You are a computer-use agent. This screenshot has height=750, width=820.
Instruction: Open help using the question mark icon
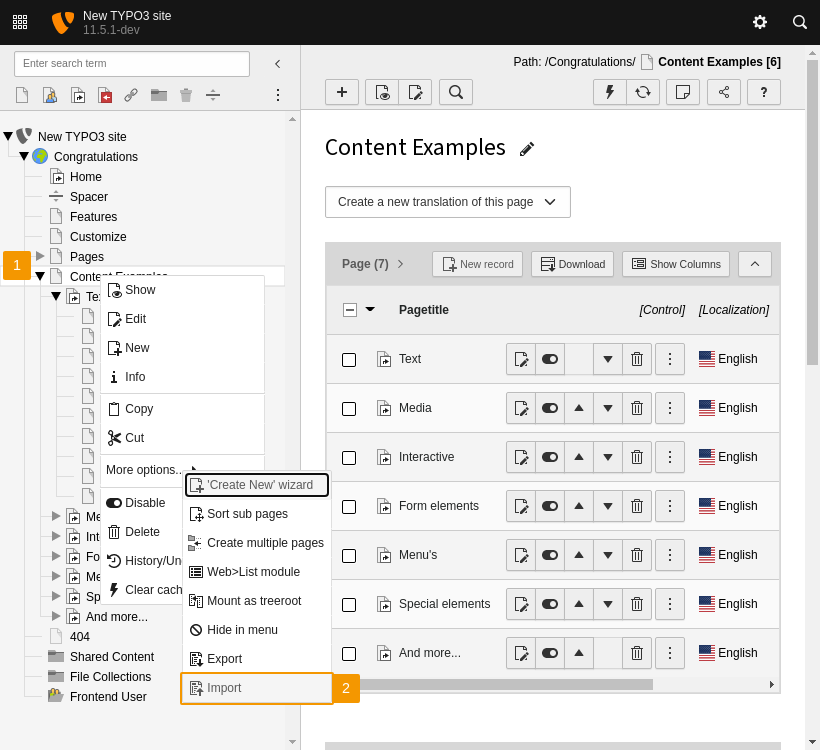point(763,92)
